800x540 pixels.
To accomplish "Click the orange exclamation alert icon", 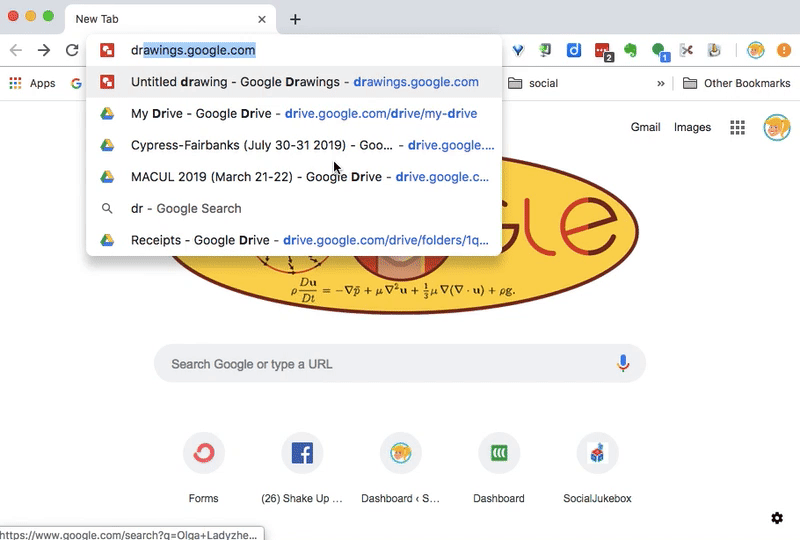I will pyautogui.click(x=784, y=50).
